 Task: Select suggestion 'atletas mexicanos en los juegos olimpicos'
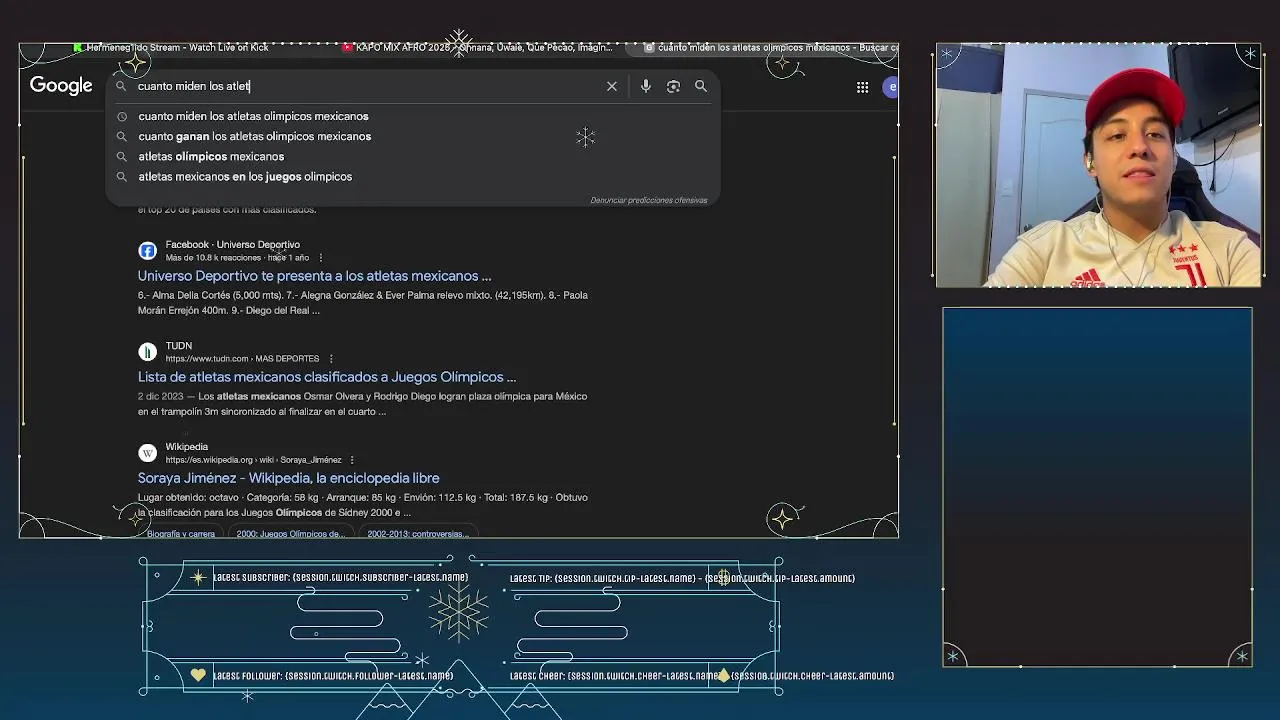pyautogui.click(x=245, y=176)
